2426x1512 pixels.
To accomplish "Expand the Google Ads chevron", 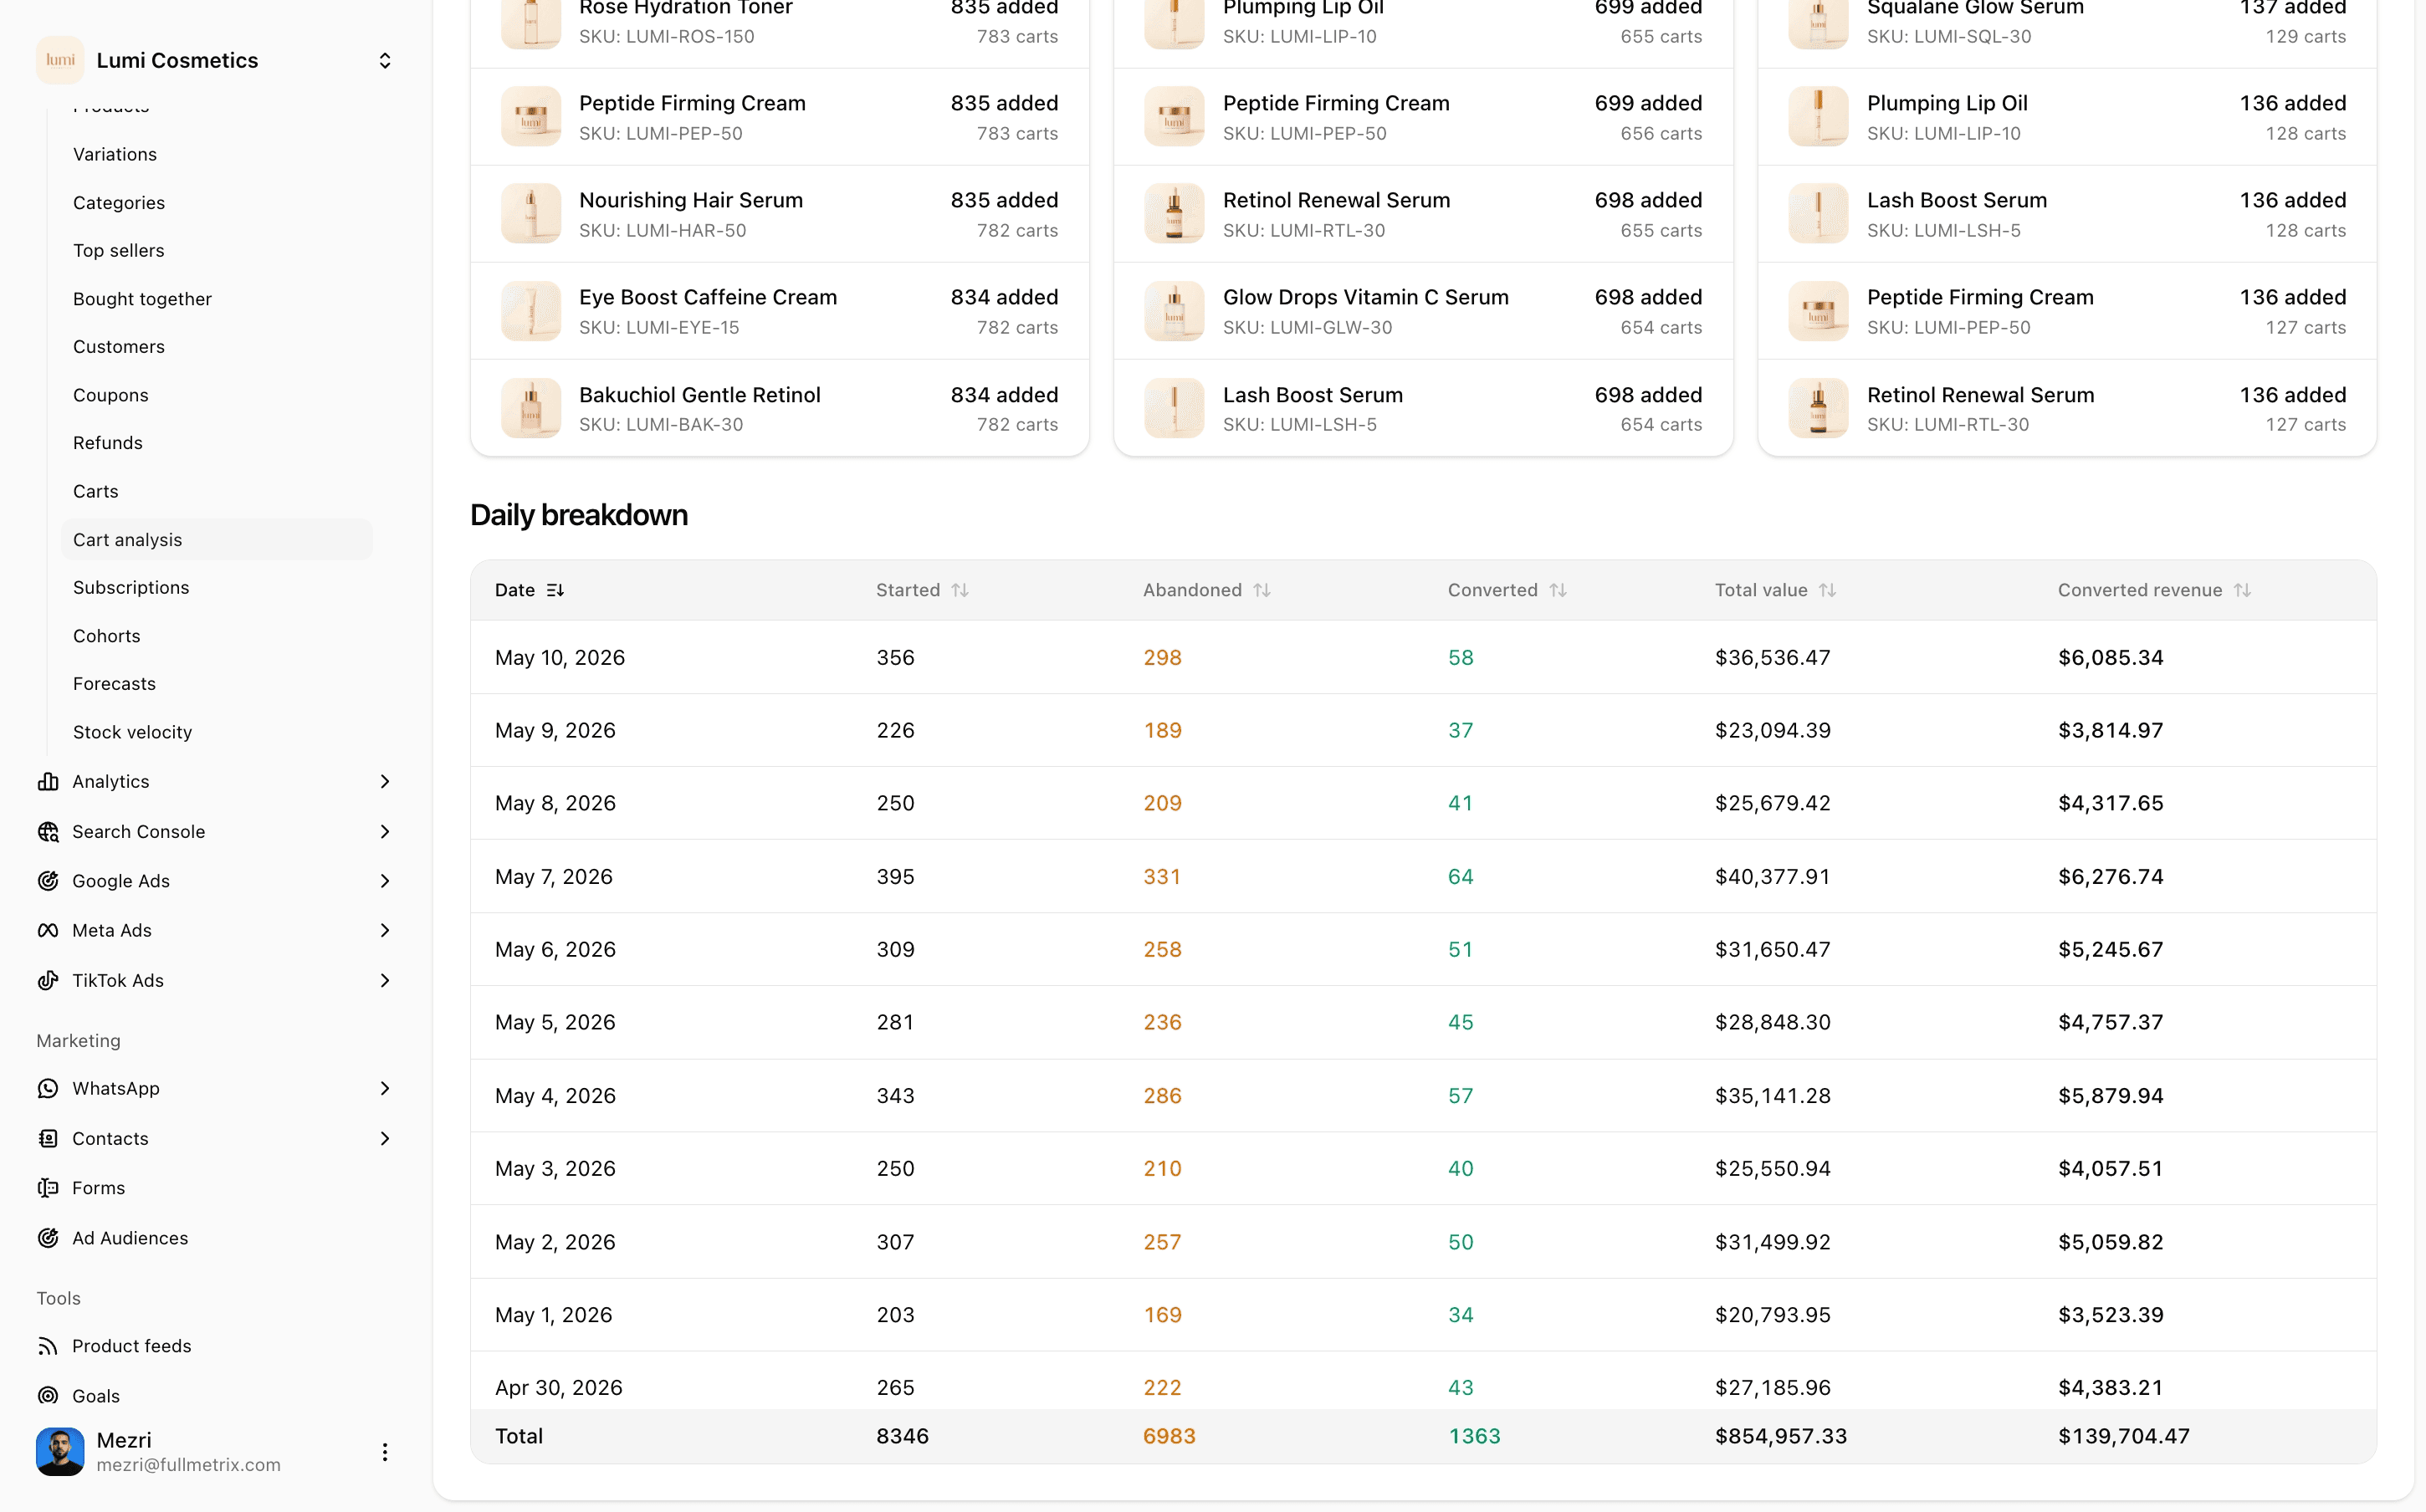I will click(x=384, y=881).
